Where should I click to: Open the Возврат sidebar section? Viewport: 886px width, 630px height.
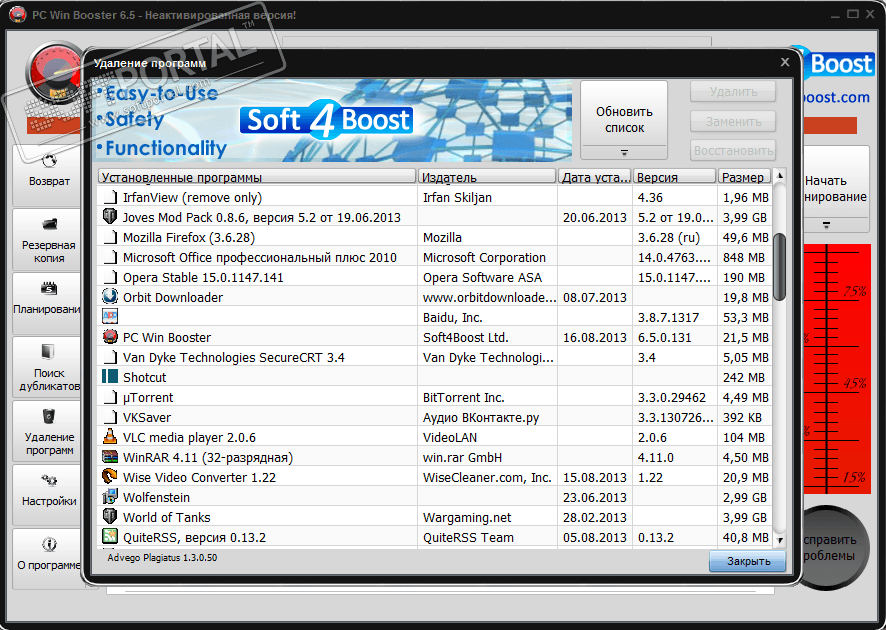(x=49, y=175)
